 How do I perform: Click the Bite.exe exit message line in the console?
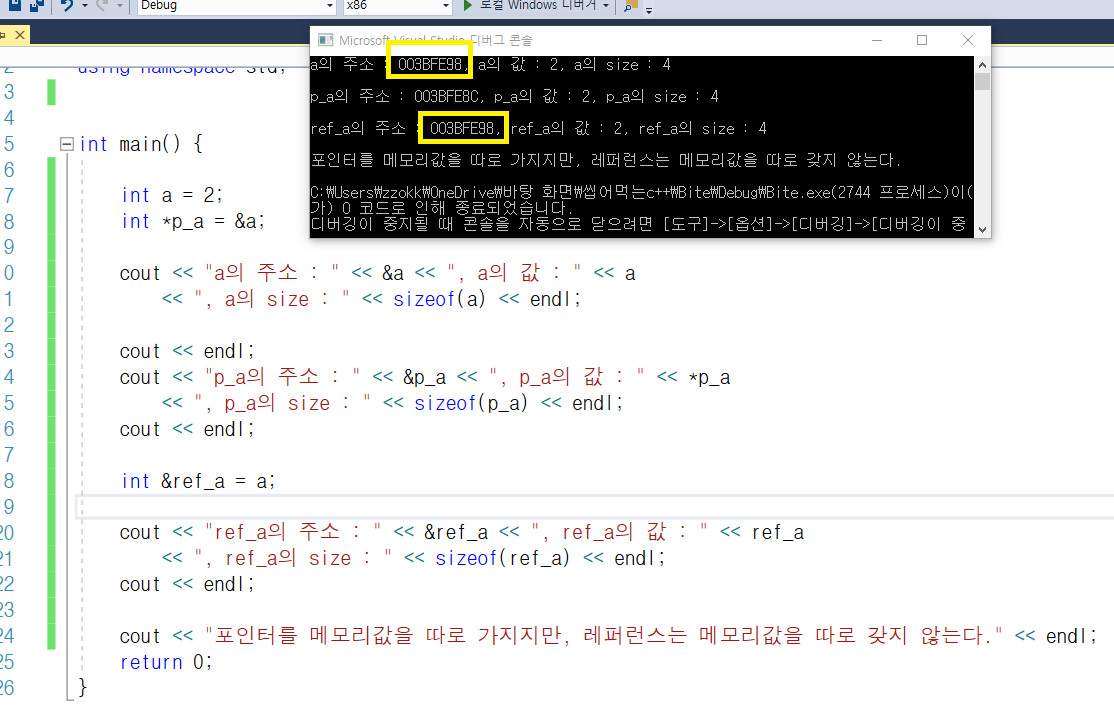coord(642,200)
